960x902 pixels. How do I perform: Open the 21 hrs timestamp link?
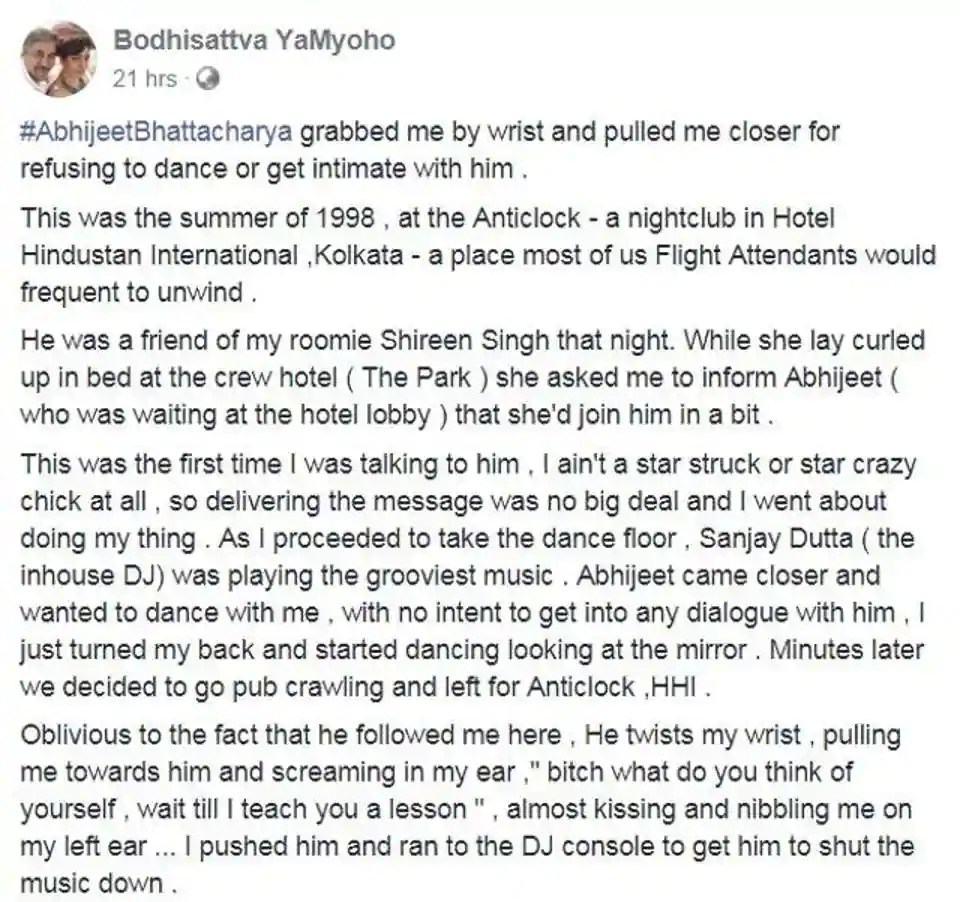[144, 79]
